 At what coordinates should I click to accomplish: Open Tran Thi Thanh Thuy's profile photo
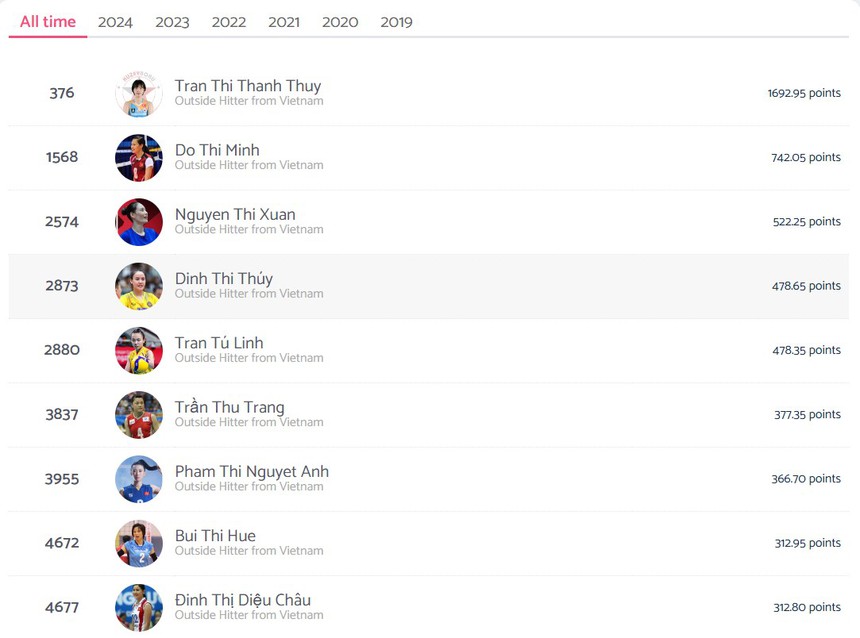click(x=139, y=94)
